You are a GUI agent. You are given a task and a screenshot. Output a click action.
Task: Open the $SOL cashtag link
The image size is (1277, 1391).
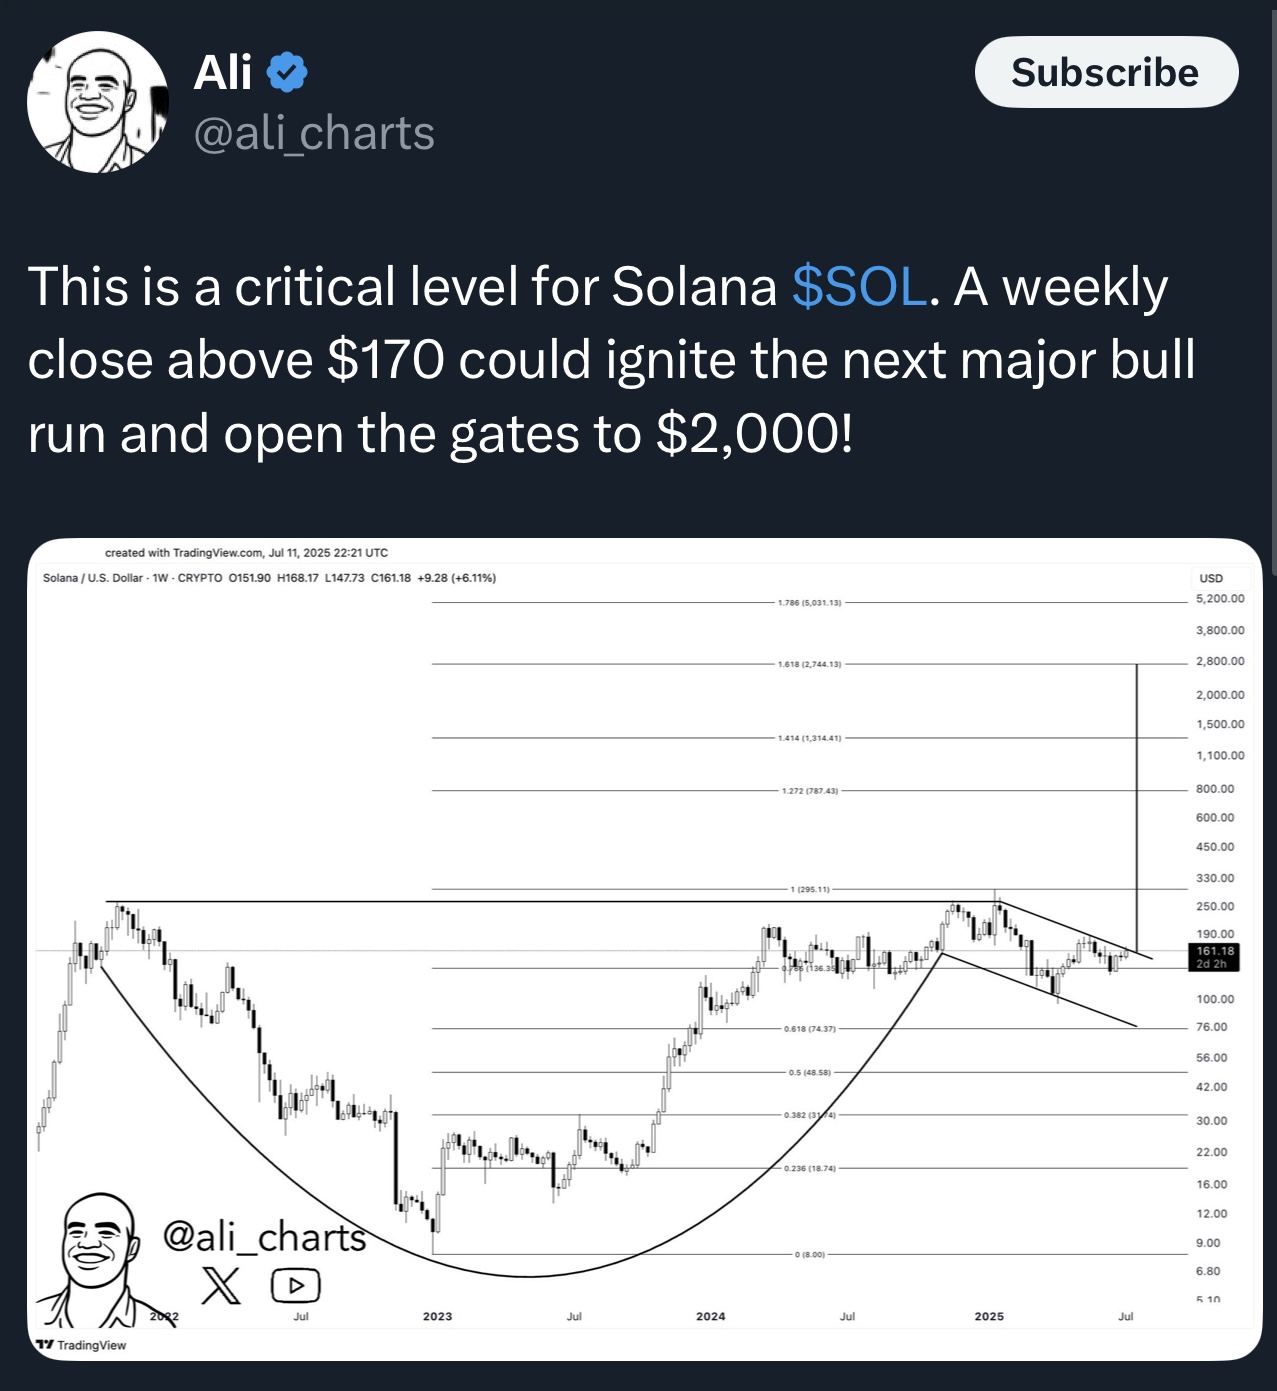tap(859, 287)
